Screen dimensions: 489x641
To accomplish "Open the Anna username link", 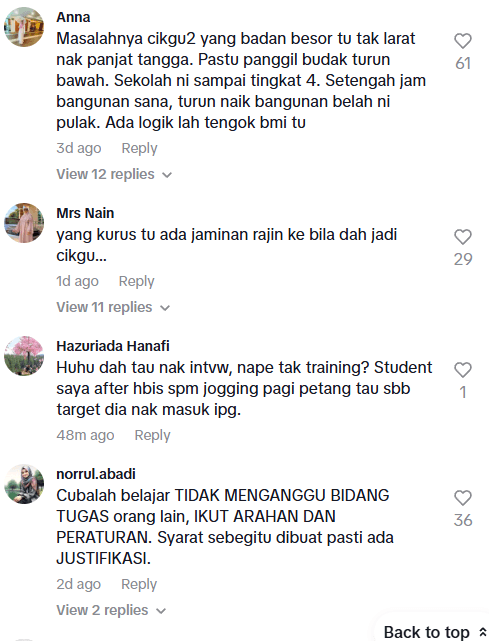I will point(73,17).
